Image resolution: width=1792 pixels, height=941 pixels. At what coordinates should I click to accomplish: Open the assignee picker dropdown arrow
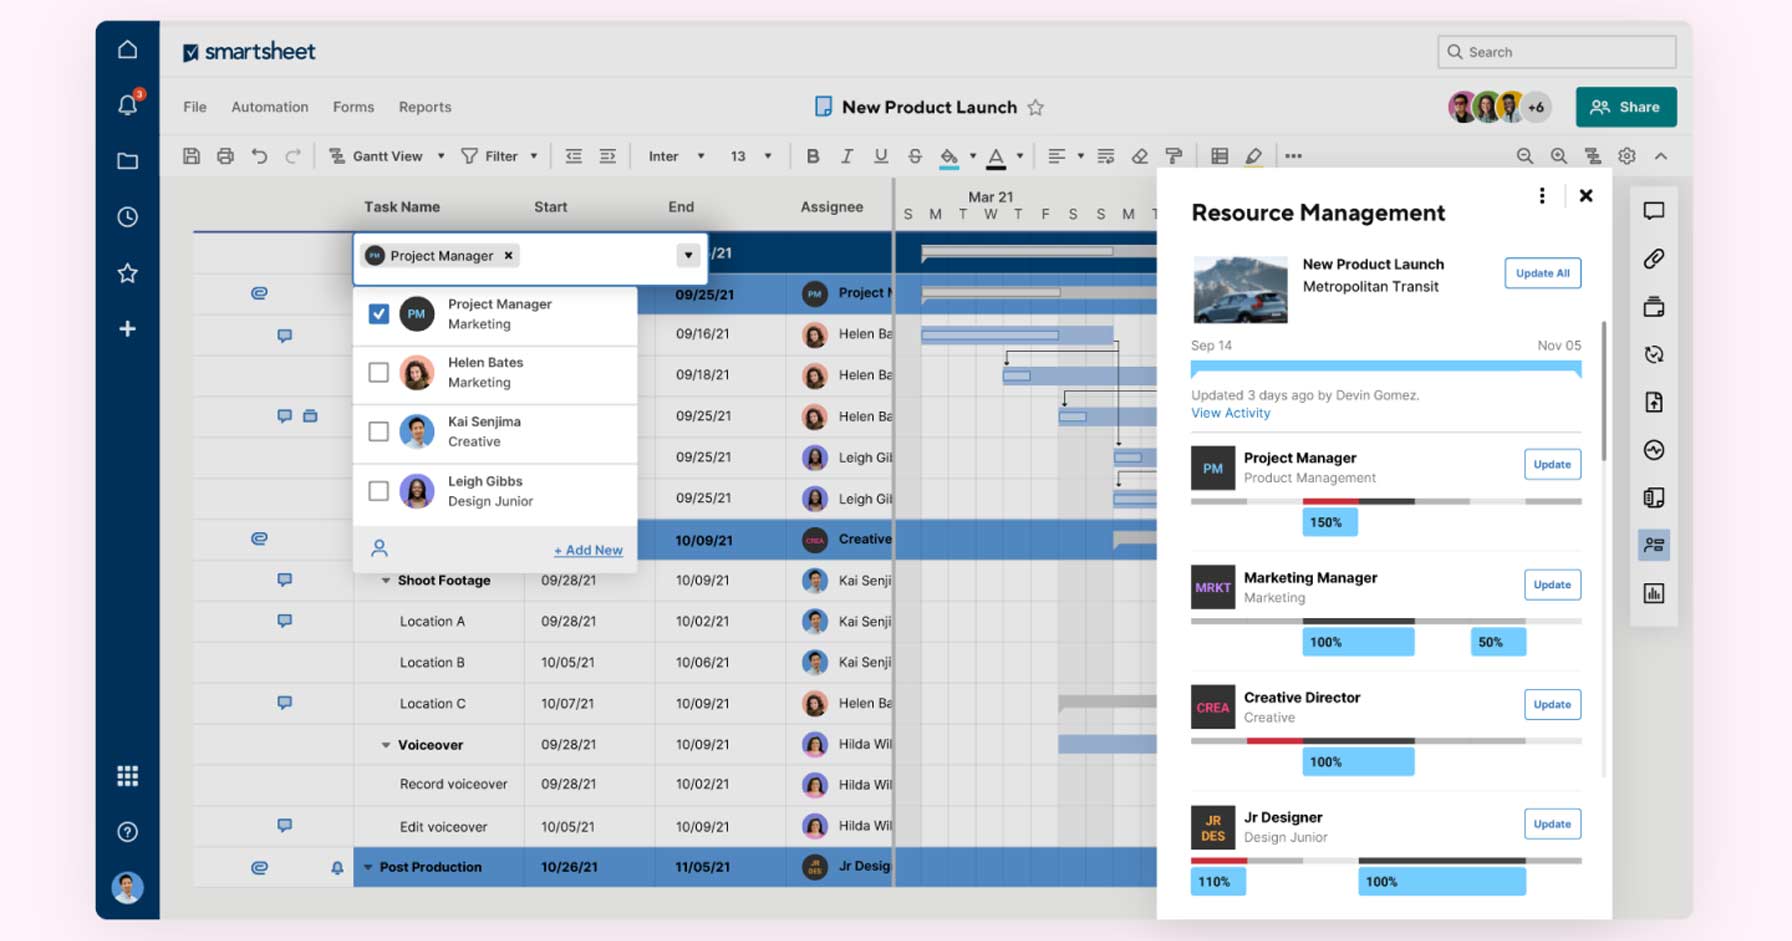pyautogui.click(x=688, y=255)
